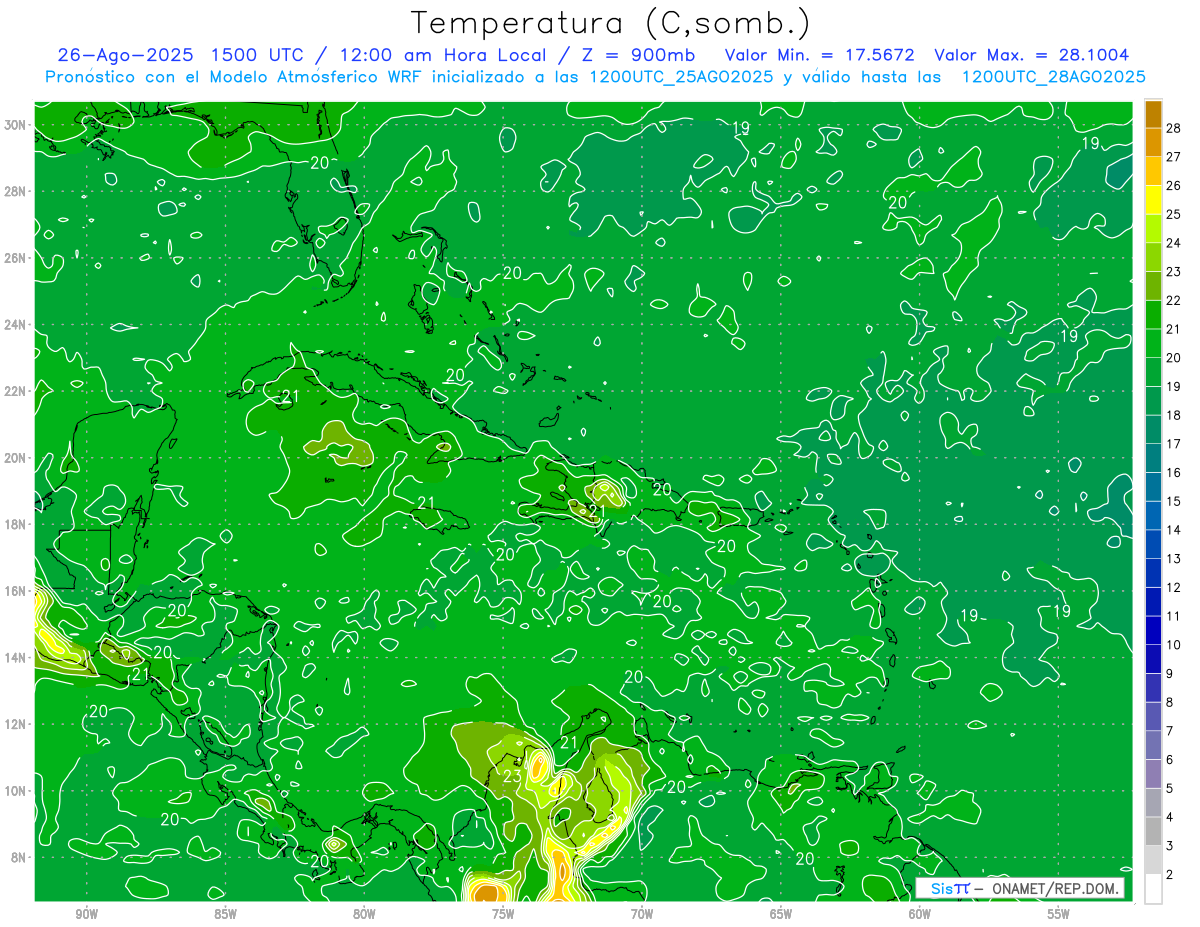Click the "Valor Min. = 17.5672" readout

coord(819,55)
